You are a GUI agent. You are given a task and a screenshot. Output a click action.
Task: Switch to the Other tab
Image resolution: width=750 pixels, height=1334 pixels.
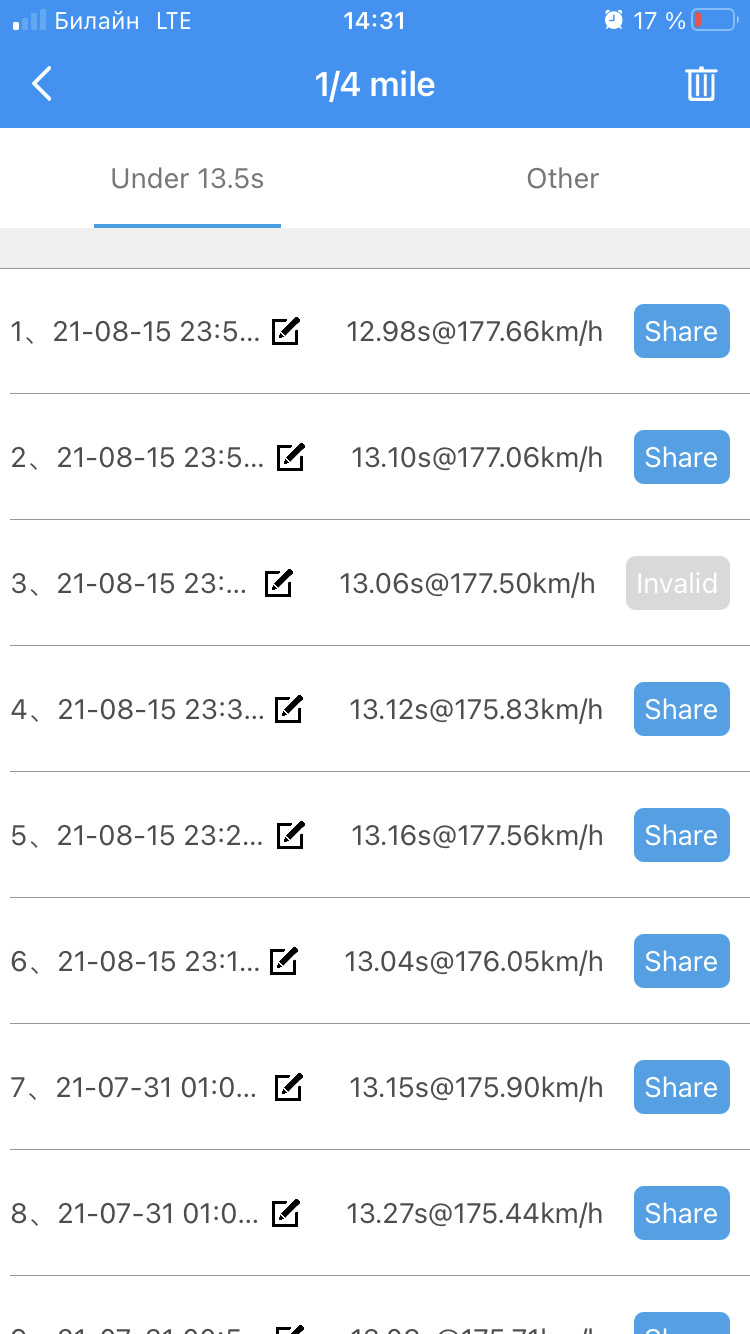coord(562,179)
